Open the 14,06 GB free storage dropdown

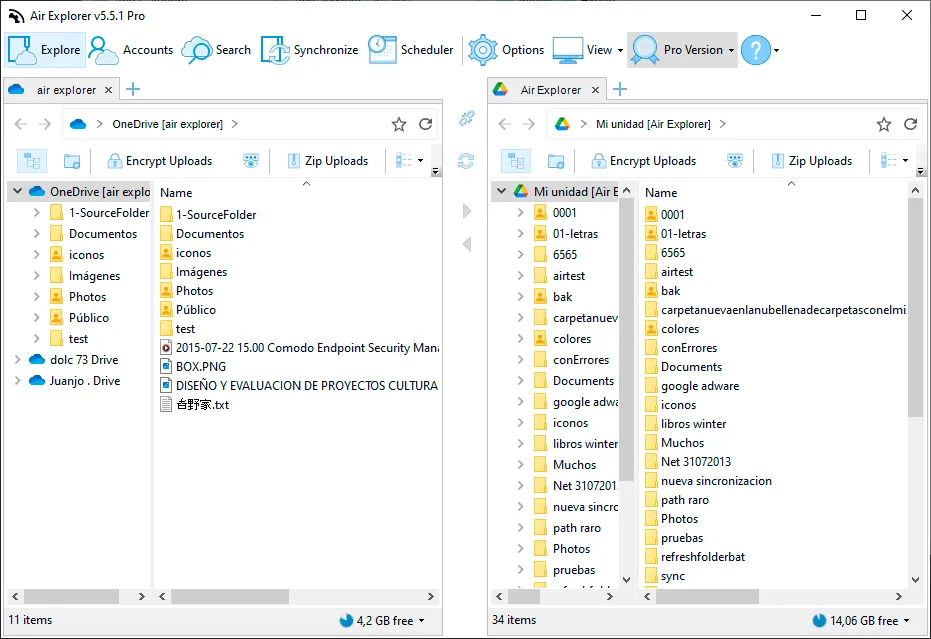click(x=862, y=621)
